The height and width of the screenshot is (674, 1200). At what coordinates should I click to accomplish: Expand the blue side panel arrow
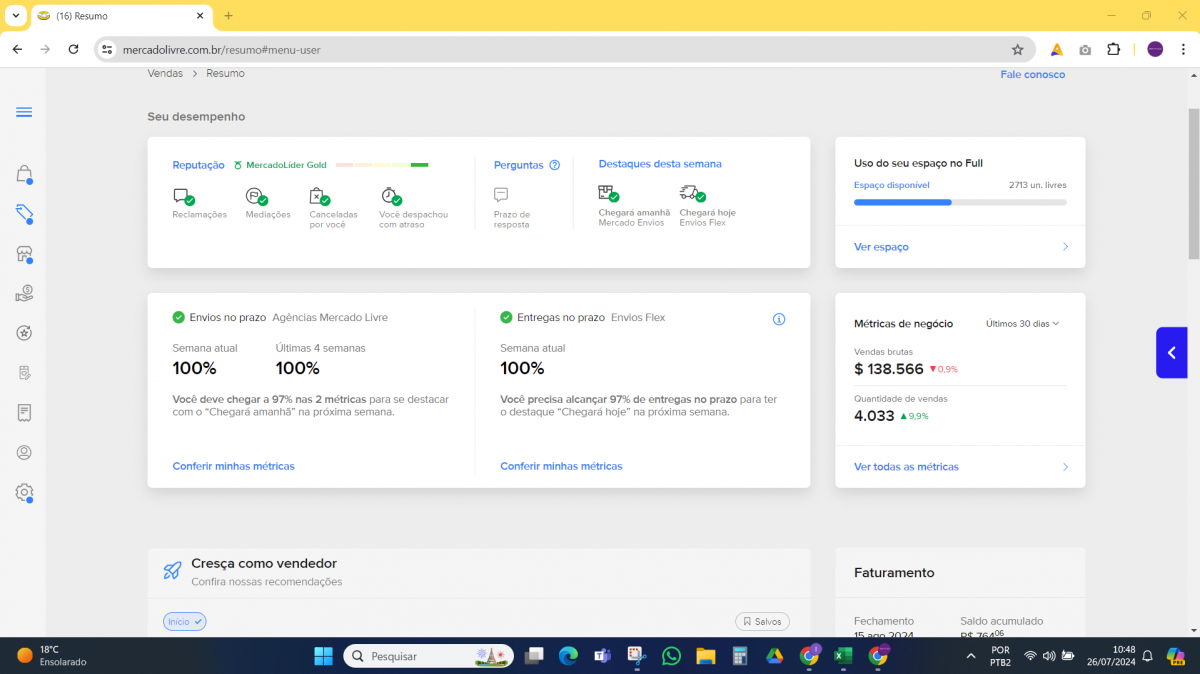tap(1171, 353)
